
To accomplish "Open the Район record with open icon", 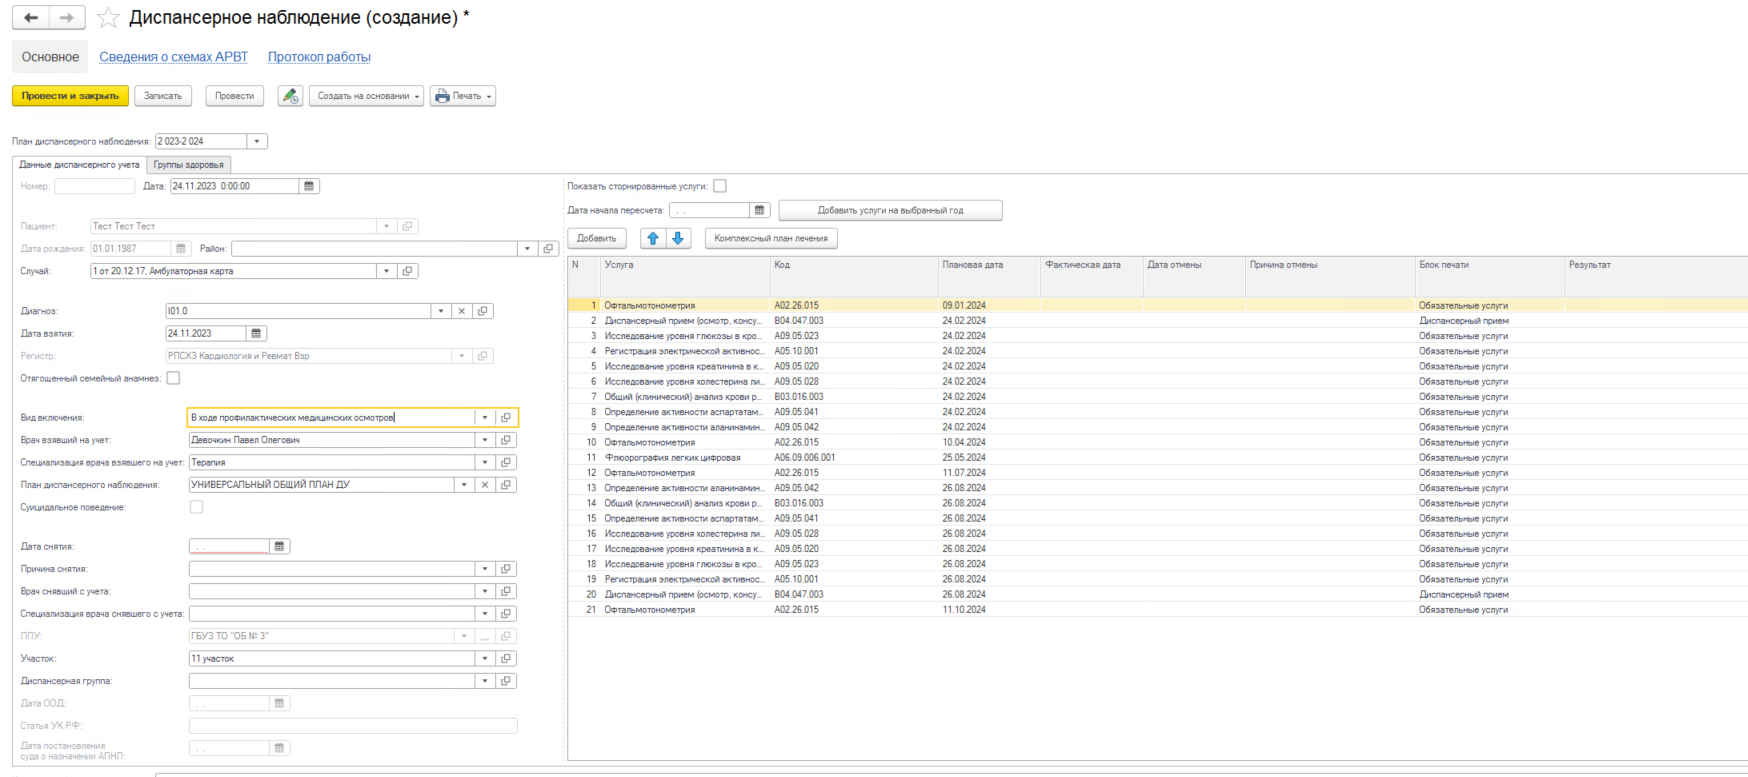I will click(x=548, y=248).
